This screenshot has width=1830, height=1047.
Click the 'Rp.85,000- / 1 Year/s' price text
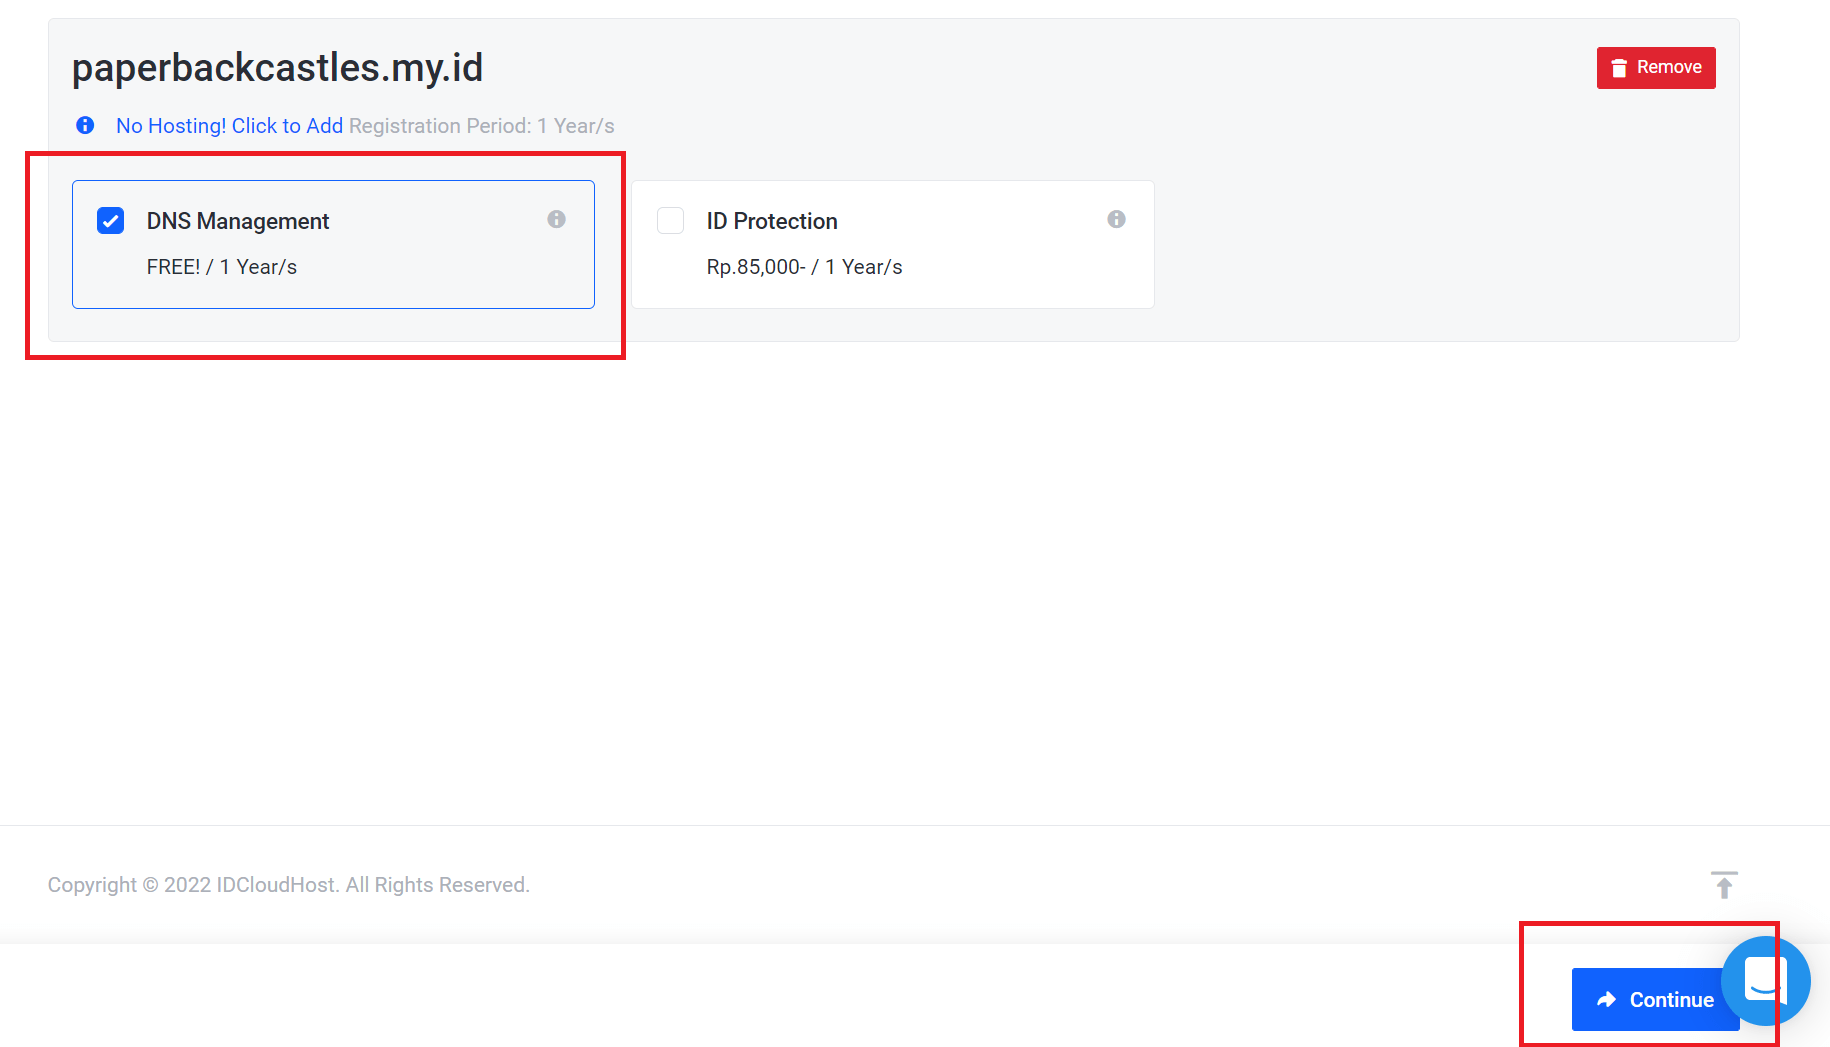(x=804, y=266)
